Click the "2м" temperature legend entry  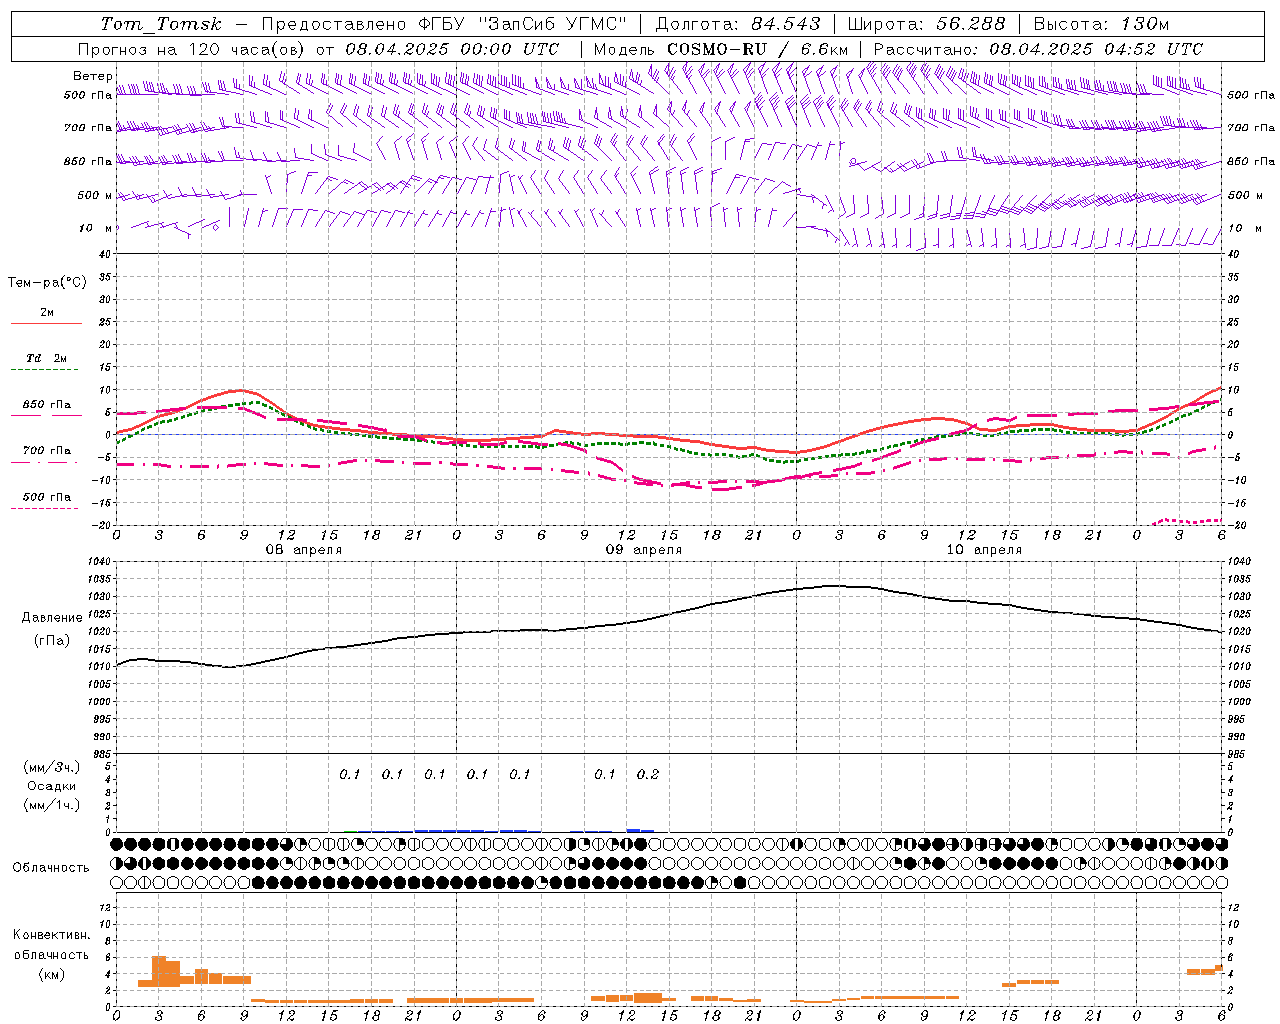coord(46,312)
